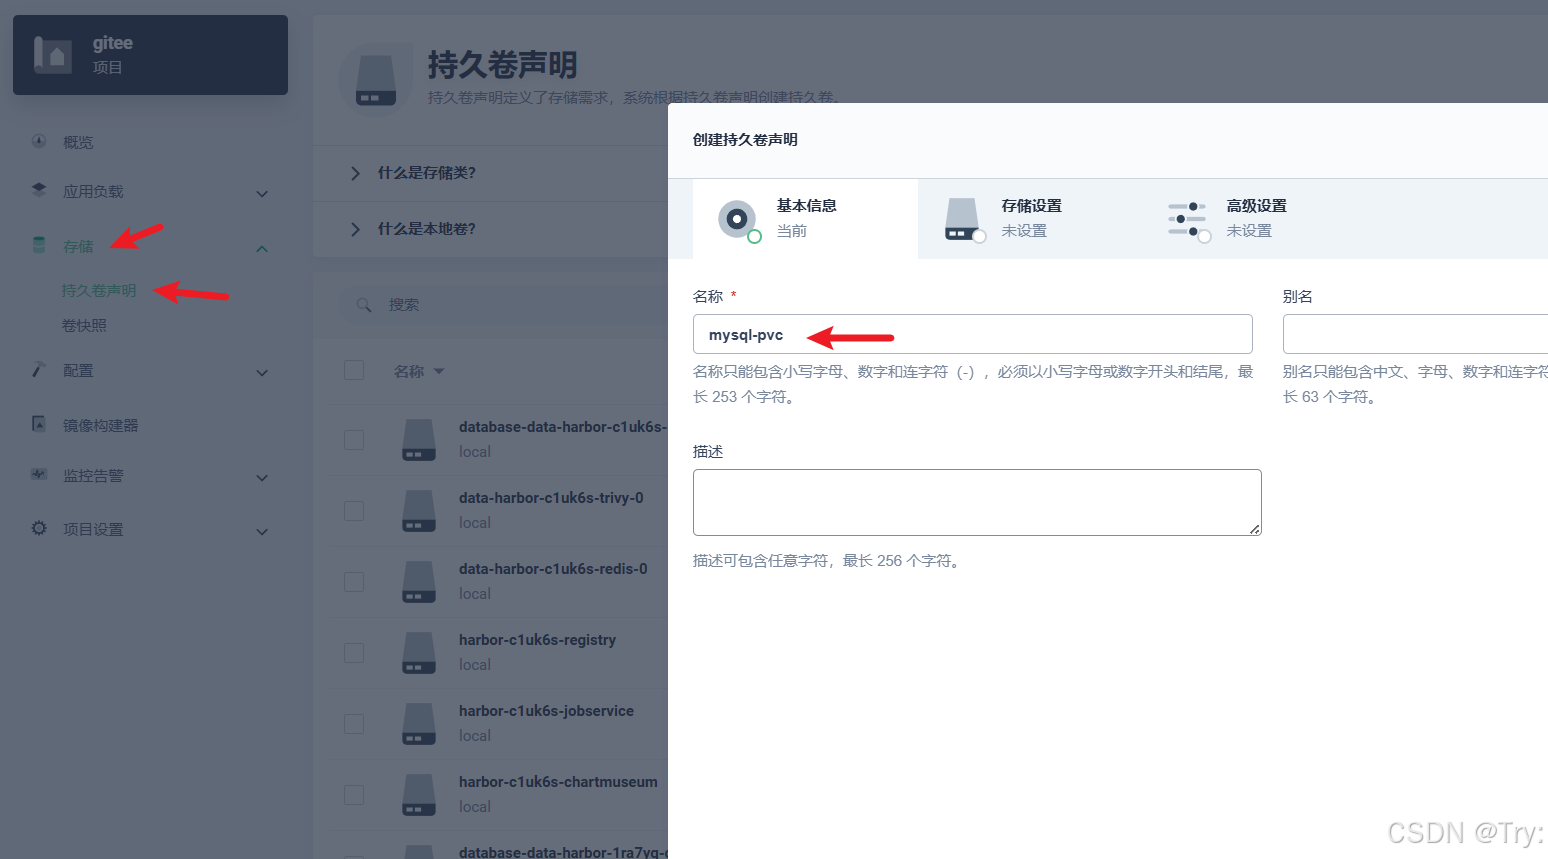The image size is (1548, 859).
Task: Expand the 什么是本地卷 section
Action: (x=355, y=229)
